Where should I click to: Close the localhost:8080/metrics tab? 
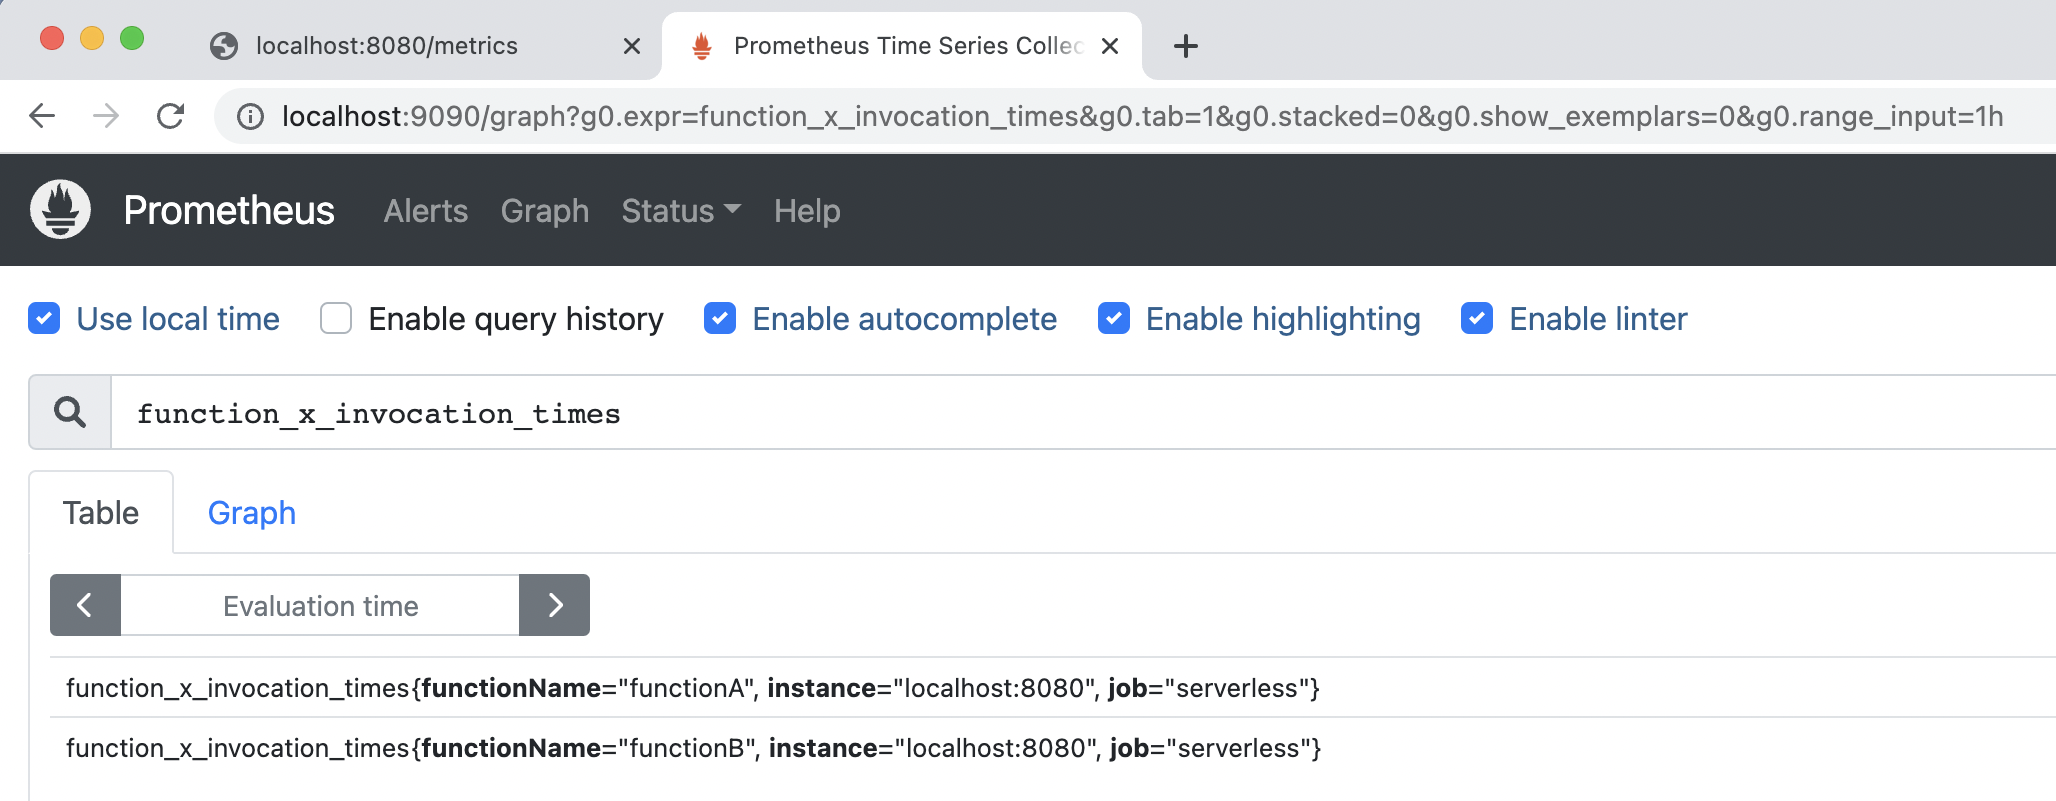631,46
